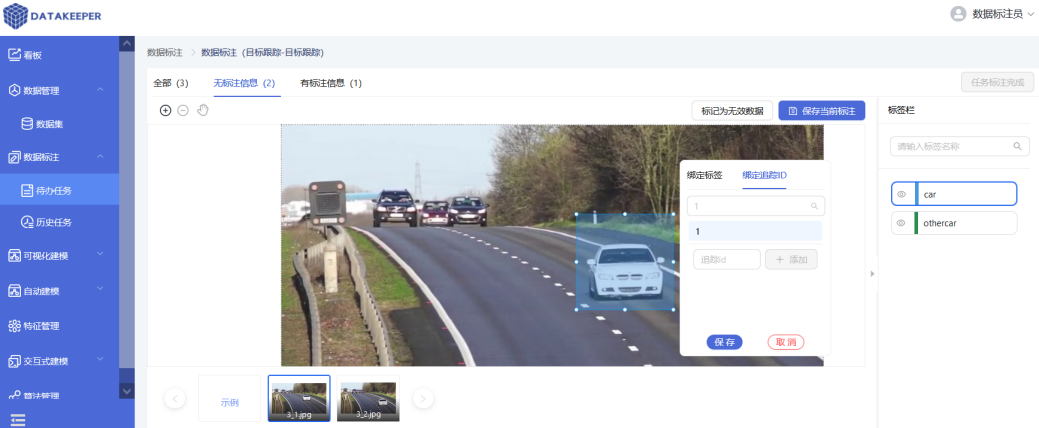
Task: Click the tracking ID search field
Action: pyautogui.click(x=756, y=206)
